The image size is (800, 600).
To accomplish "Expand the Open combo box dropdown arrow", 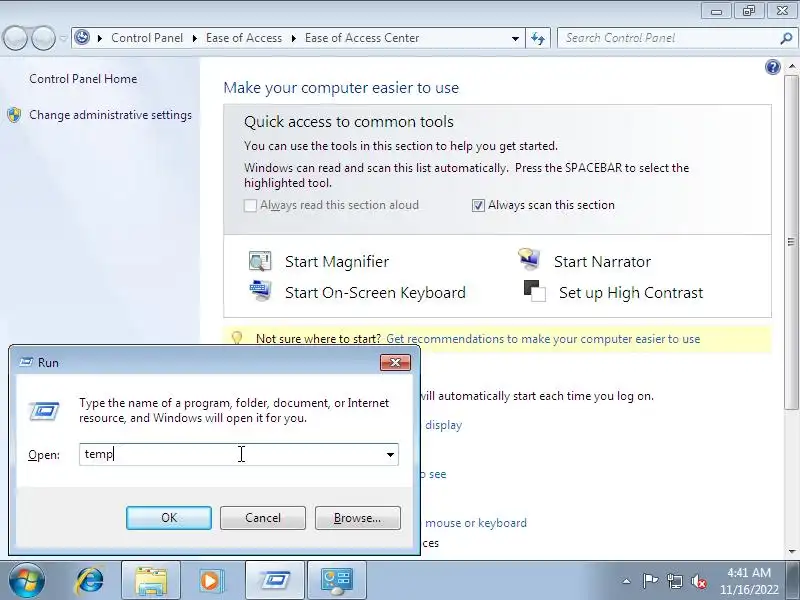I will 390,455.
